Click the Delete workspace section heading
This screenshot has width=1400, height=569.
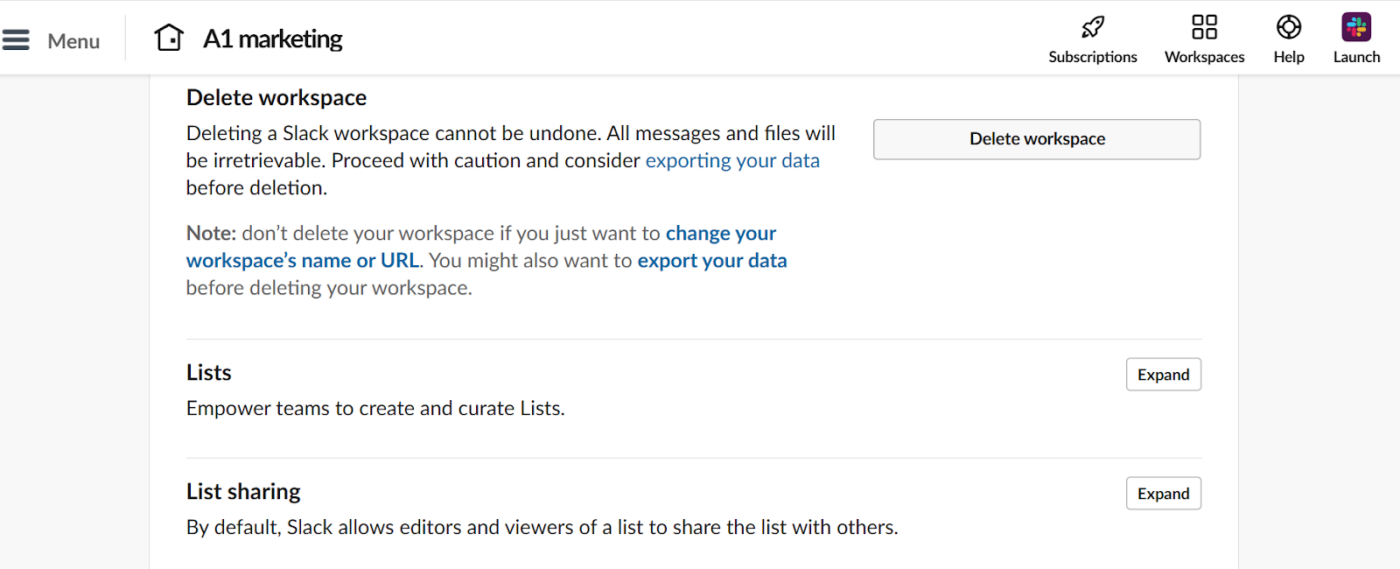coord(276,98)
